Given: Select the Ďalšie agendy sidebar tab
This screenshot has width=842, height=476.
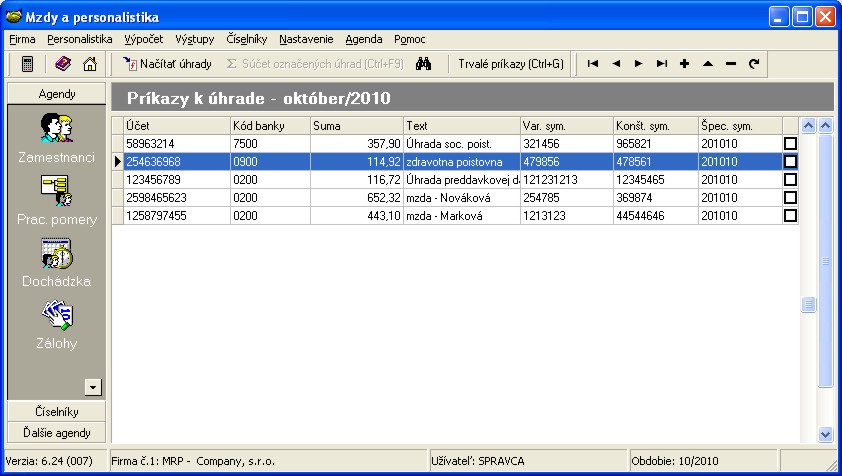Looking at the screenshot, I should [56, 432].
